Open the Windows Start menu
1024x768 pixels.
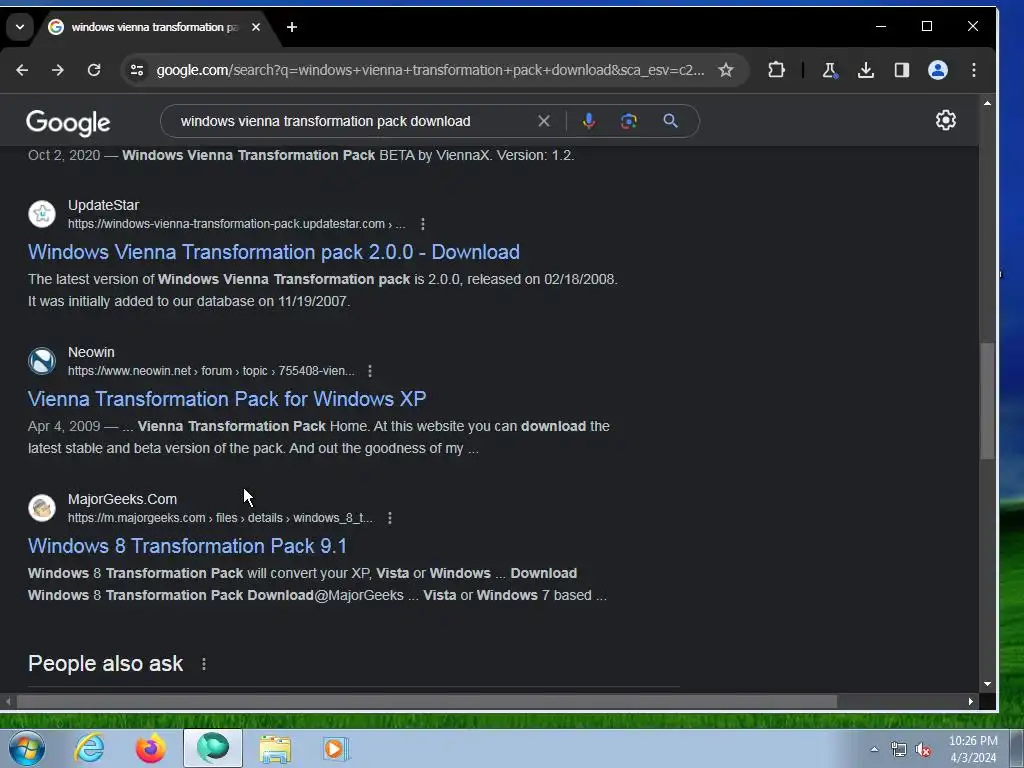(x=27, y=749)
